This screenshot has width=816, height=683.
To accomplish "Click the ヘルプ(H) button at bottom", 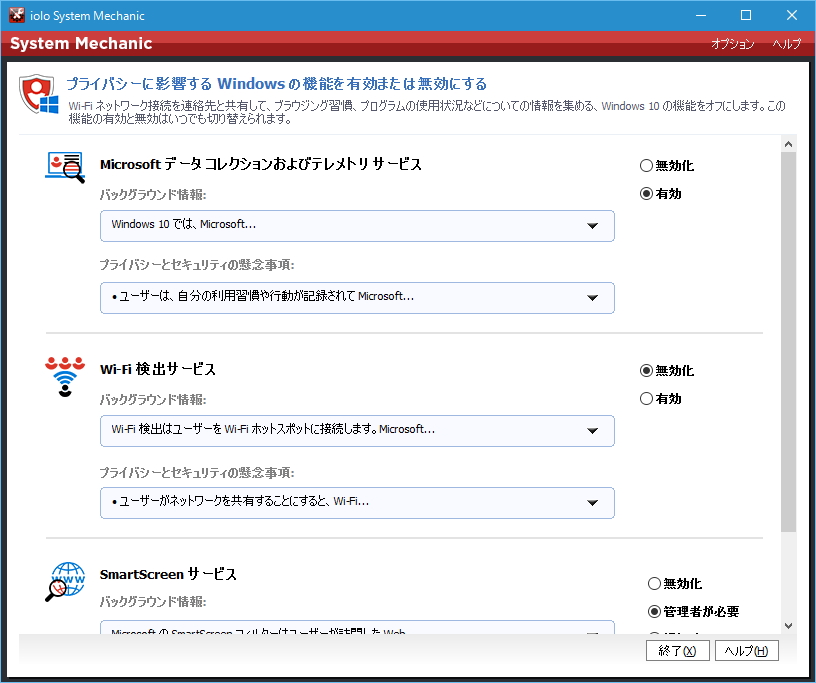I will (x=747, y=651).
